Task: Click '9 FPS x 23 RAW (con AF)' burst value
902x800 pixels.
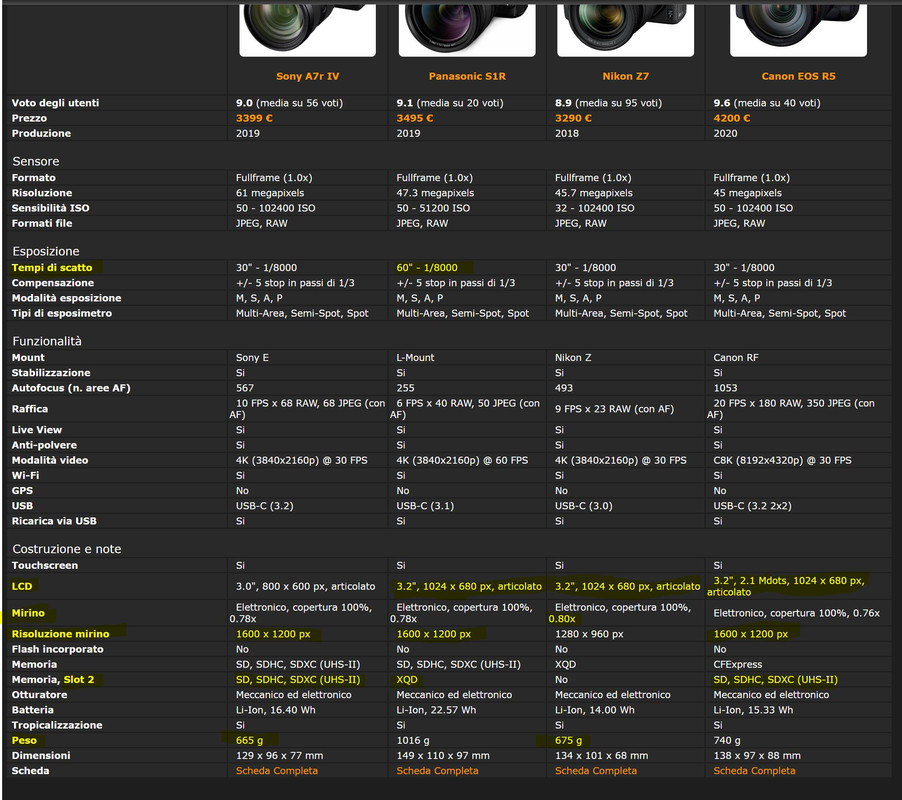Action: [x=614, y=409]
